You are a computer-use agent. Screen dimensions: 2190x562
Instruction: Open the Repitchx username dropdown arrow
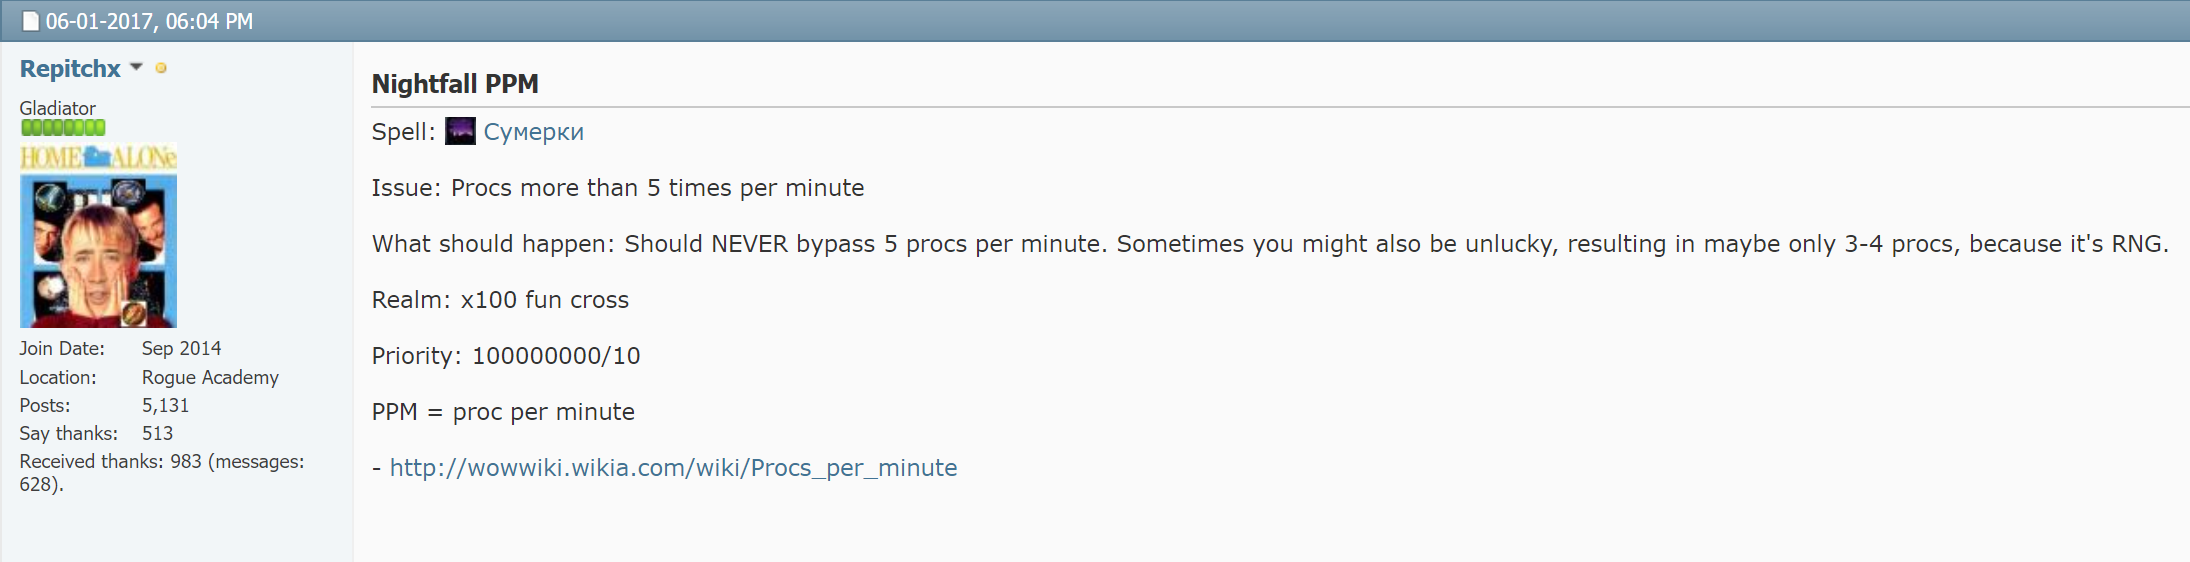[136, 67]
